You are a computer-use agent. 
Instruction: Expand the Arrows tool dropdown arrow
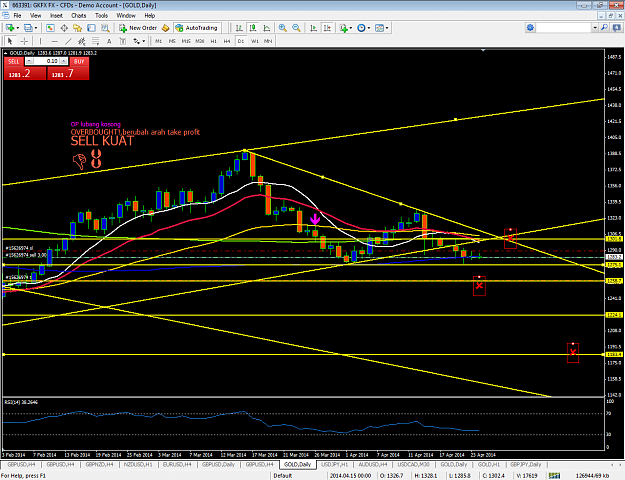143,41
